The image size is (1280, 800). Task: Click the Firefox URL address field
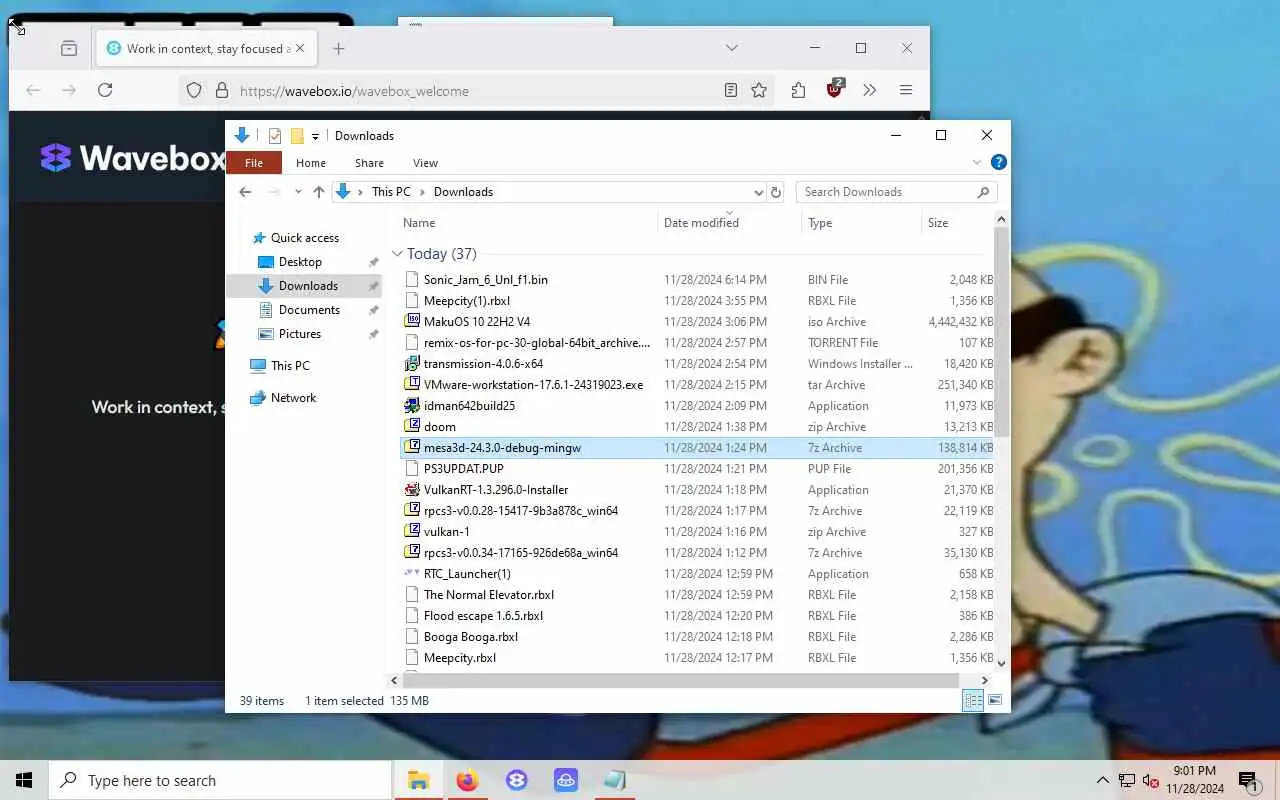(x=474, y=90)
